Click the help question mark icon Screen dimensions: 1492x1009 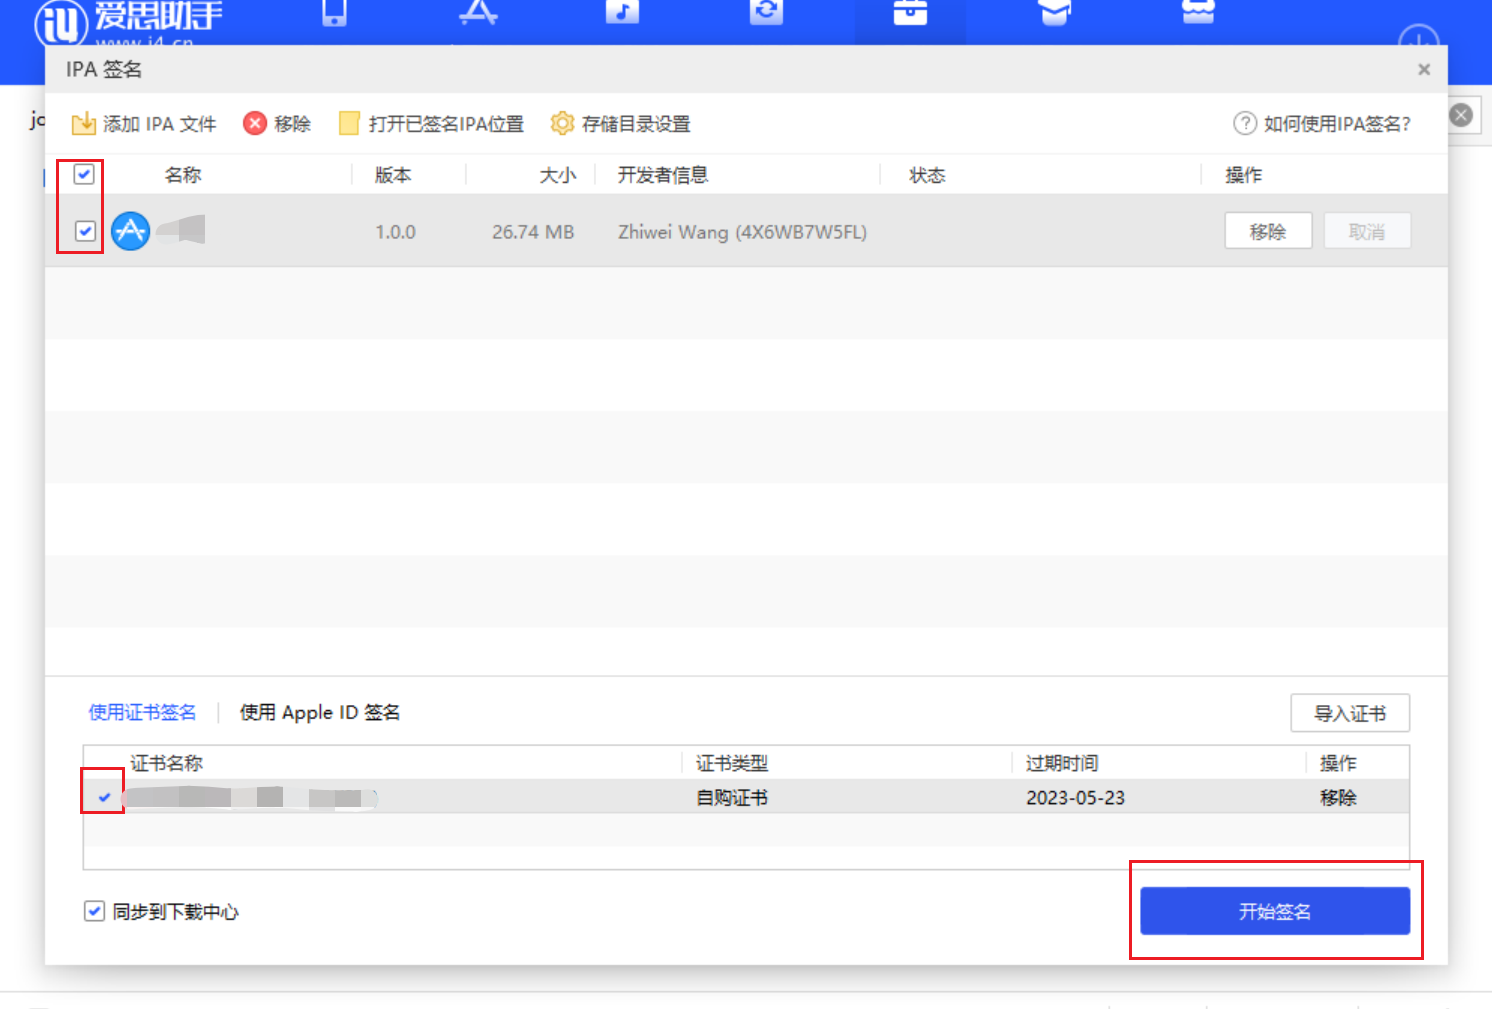pyautogui.click(x=1244, y=123)
